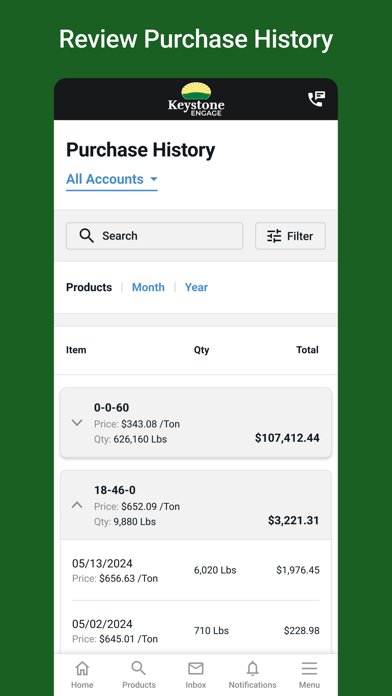This screenshot has height=696, width=392.
Task: Go to Home in bottom navigation
Action: click(82, 675)
